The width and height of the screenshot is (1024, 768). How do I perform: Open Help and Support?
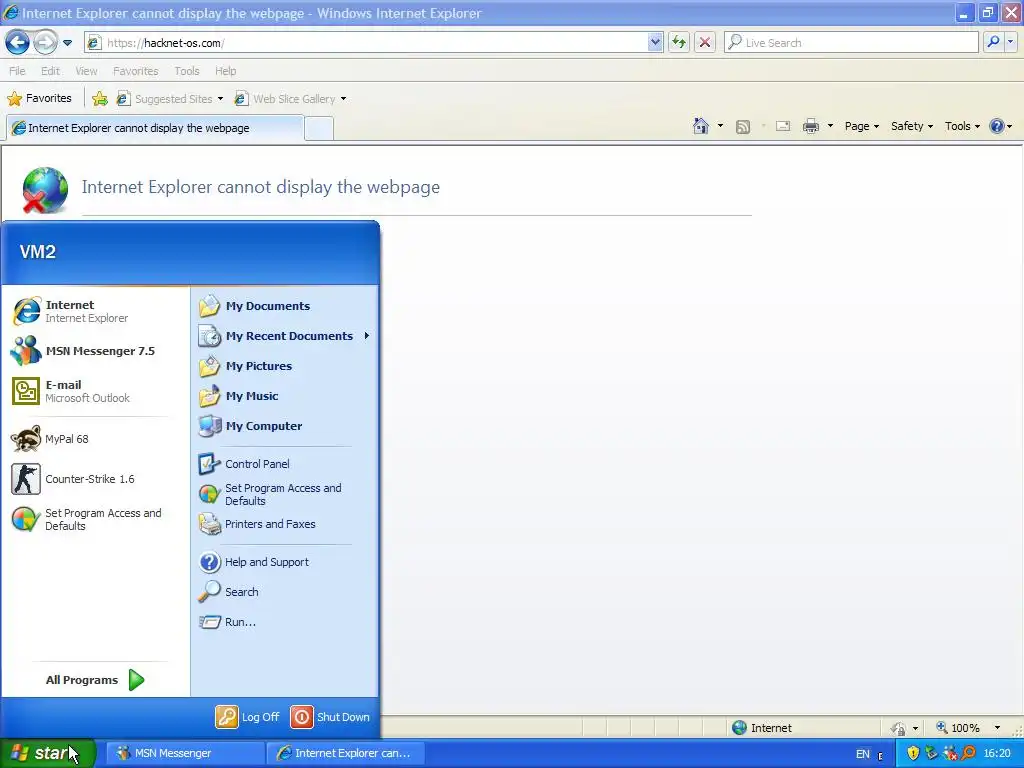285,562
